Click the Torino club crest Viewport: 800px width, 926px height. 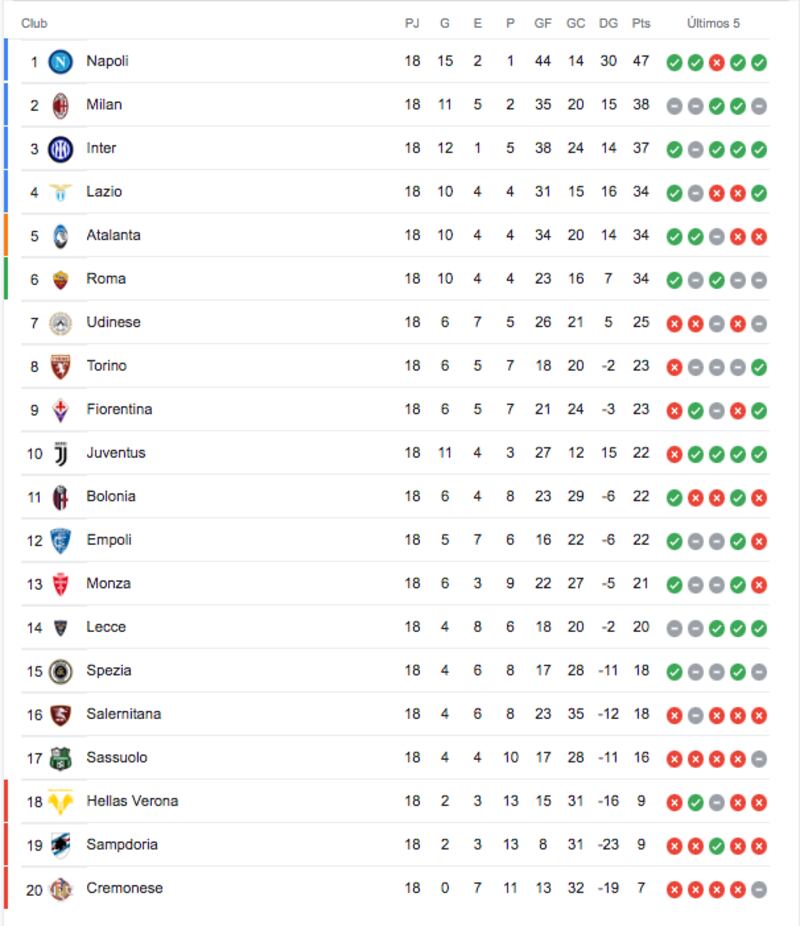click(61, 367)
